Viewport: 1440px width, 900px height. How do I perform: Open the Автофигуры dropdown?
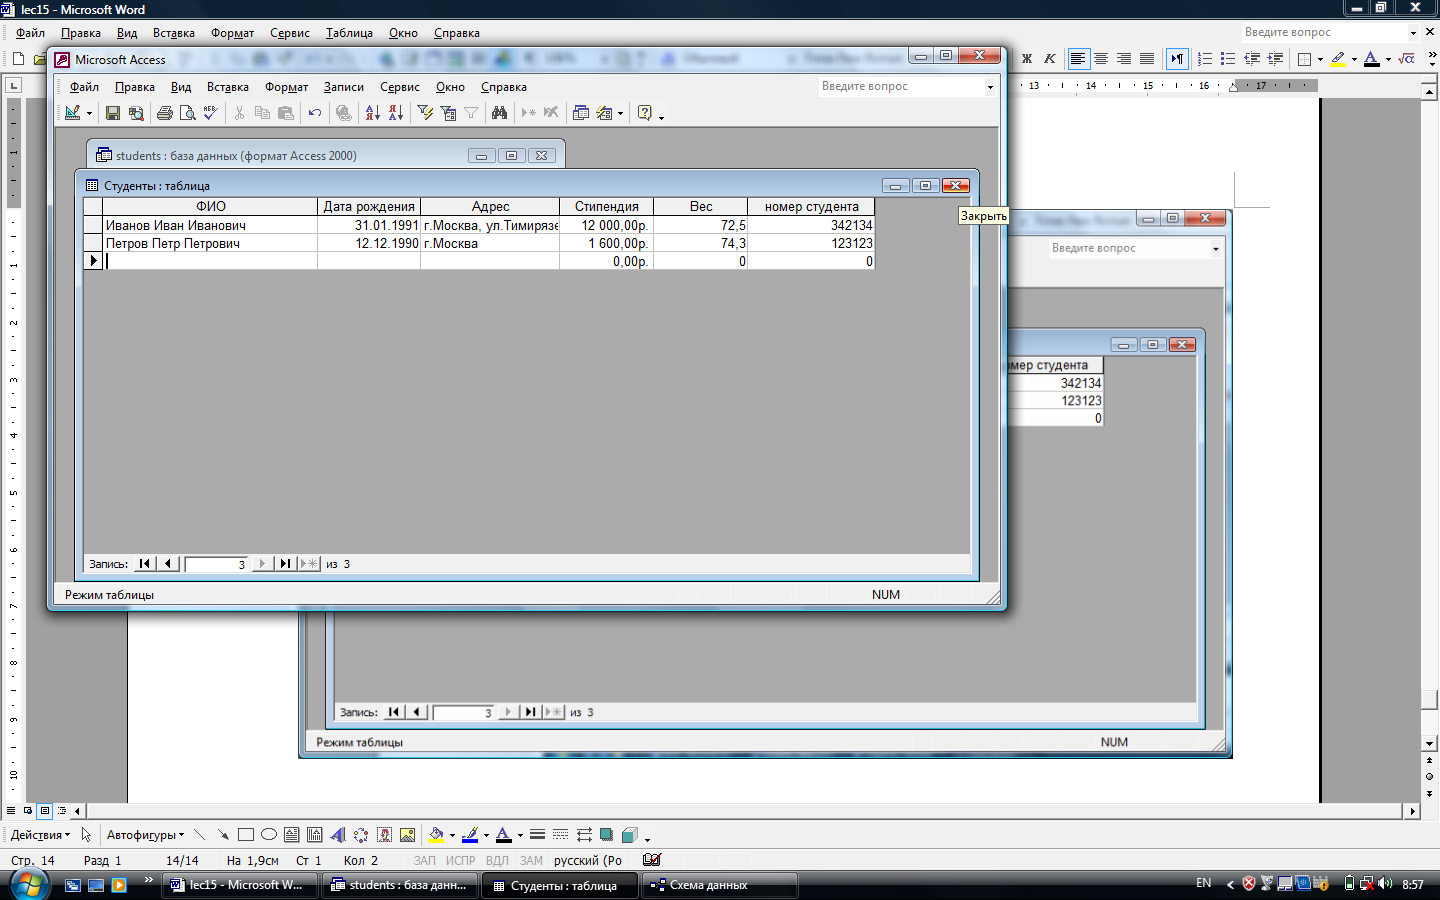145,835
